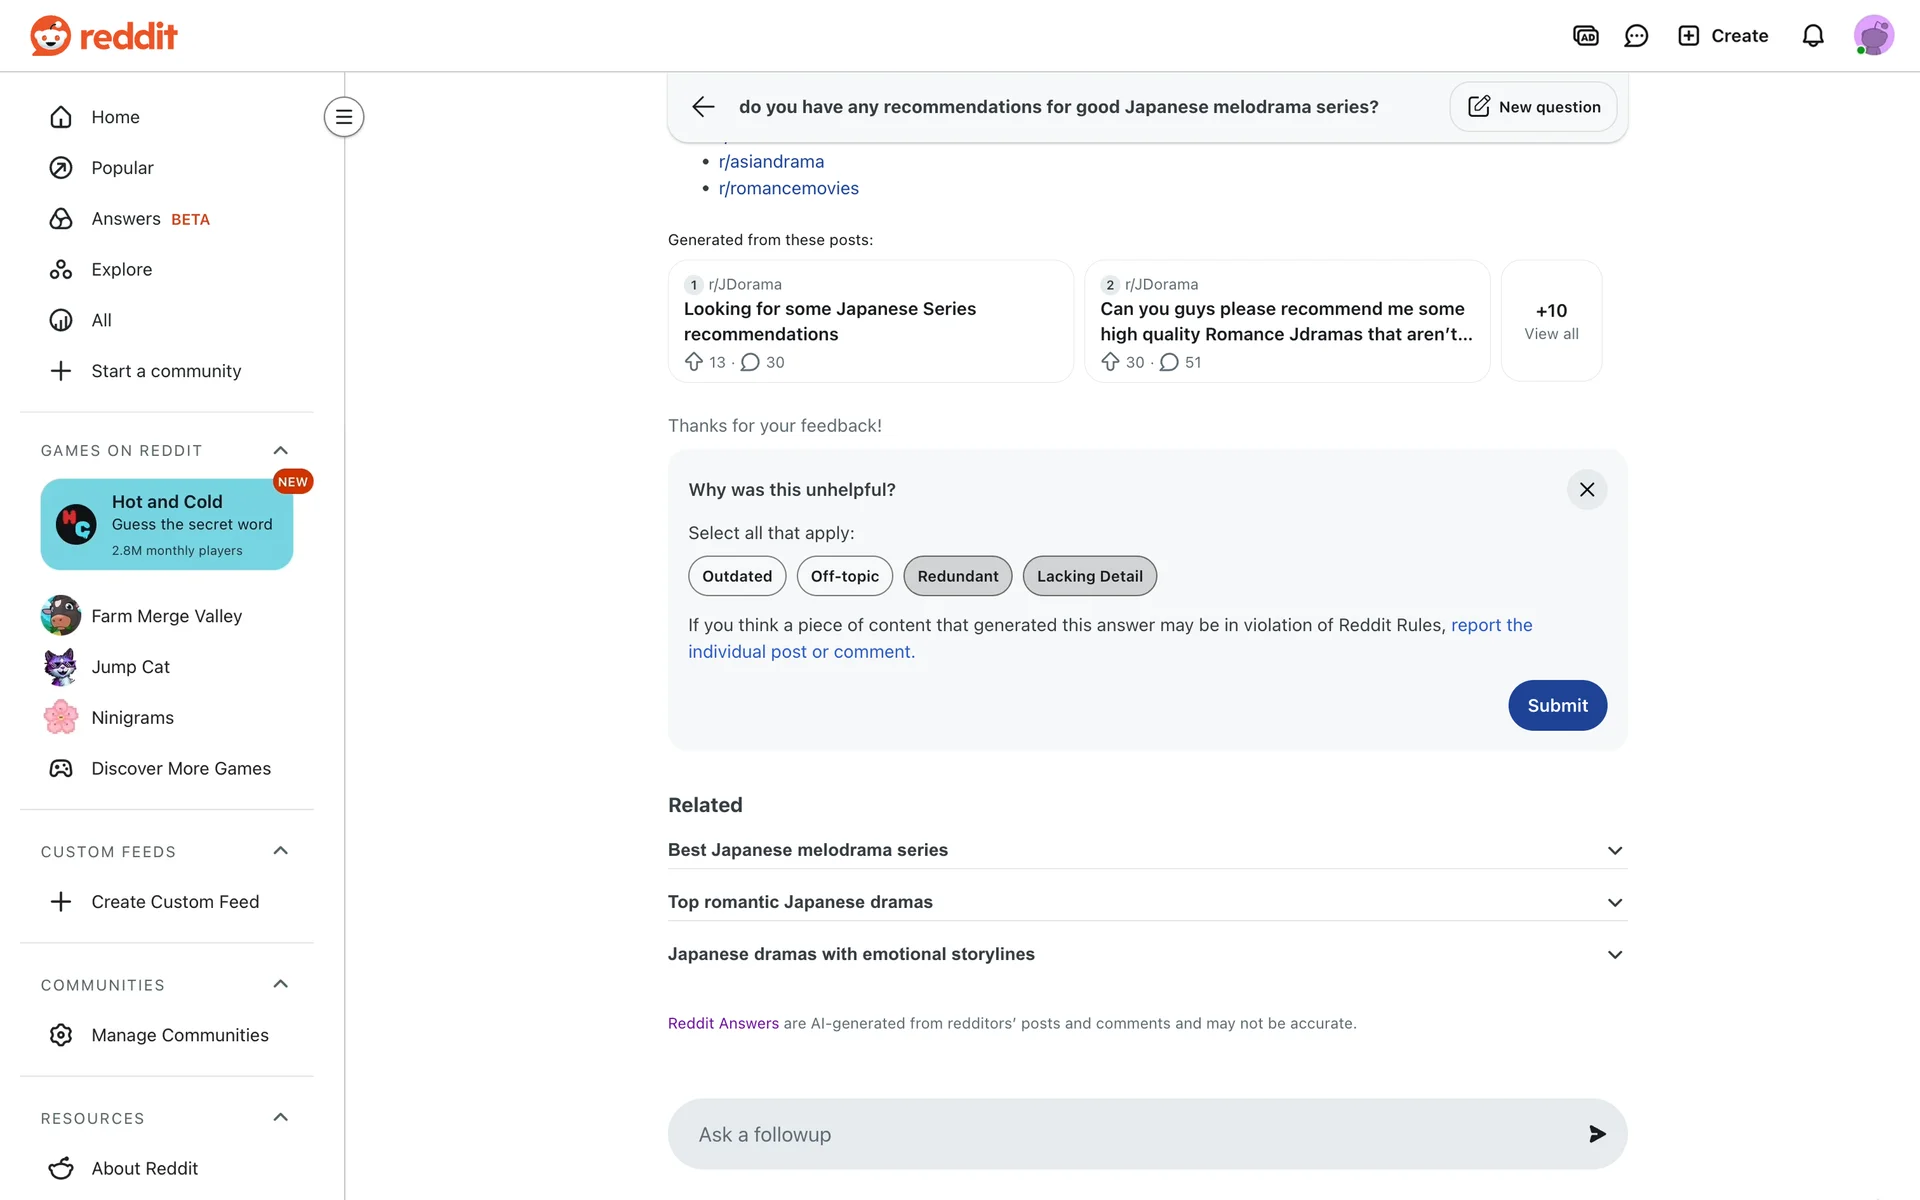Open the advertise icon in header
The width and height of the screenshot is (1920, 1200).
[1585, 36]
